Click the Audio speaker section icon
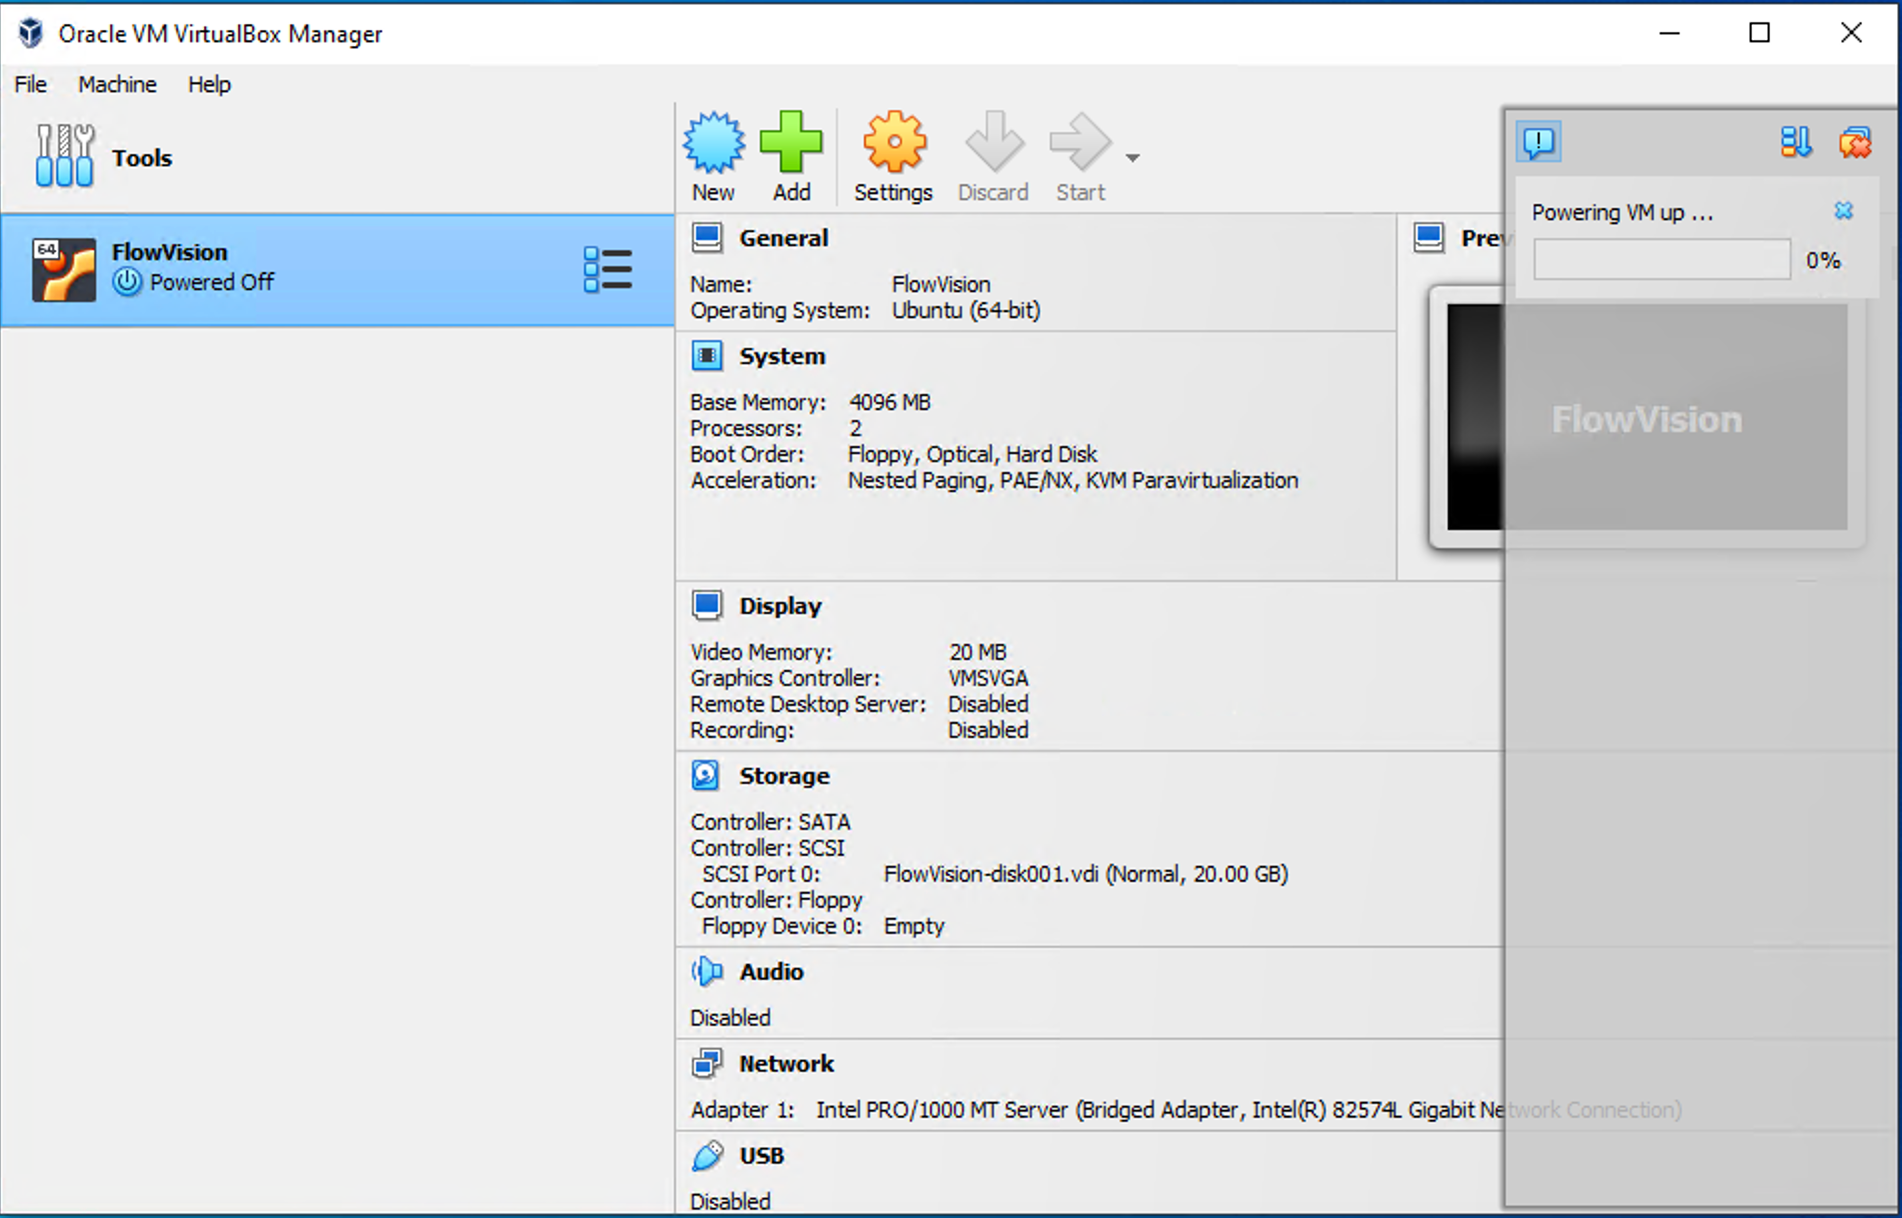Screen dimensions: 1902x1218 tap(706, 971)
